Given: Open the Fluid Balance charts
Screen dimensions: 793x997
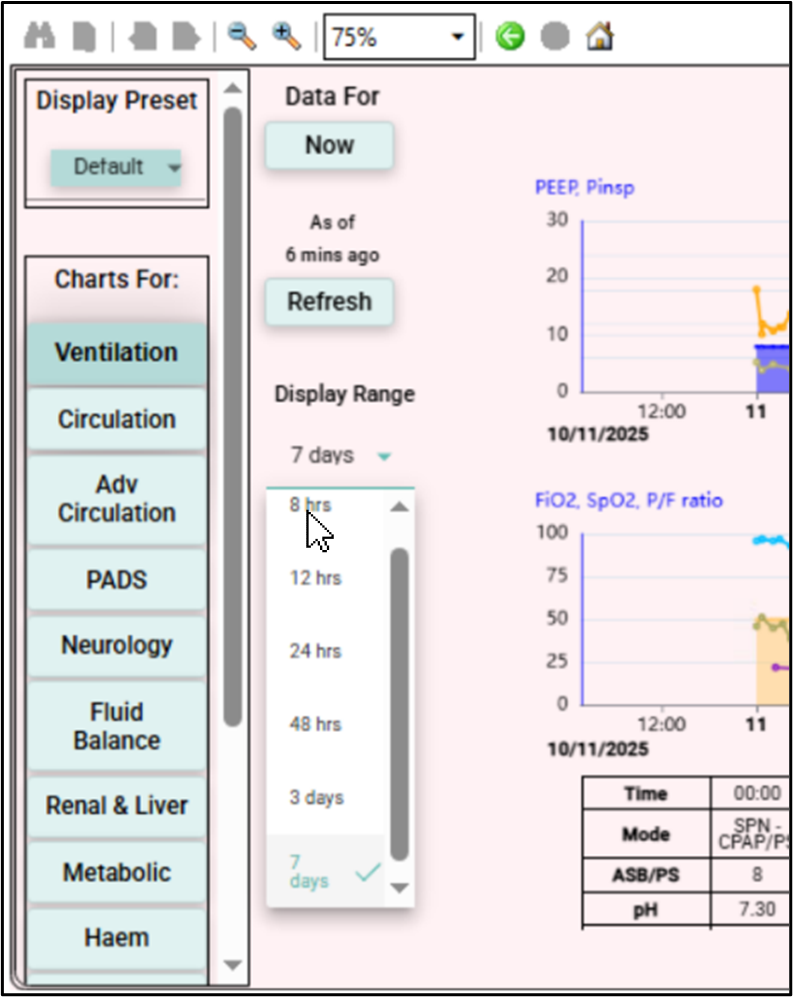Looking at the screenshot, I should point(117,726).
